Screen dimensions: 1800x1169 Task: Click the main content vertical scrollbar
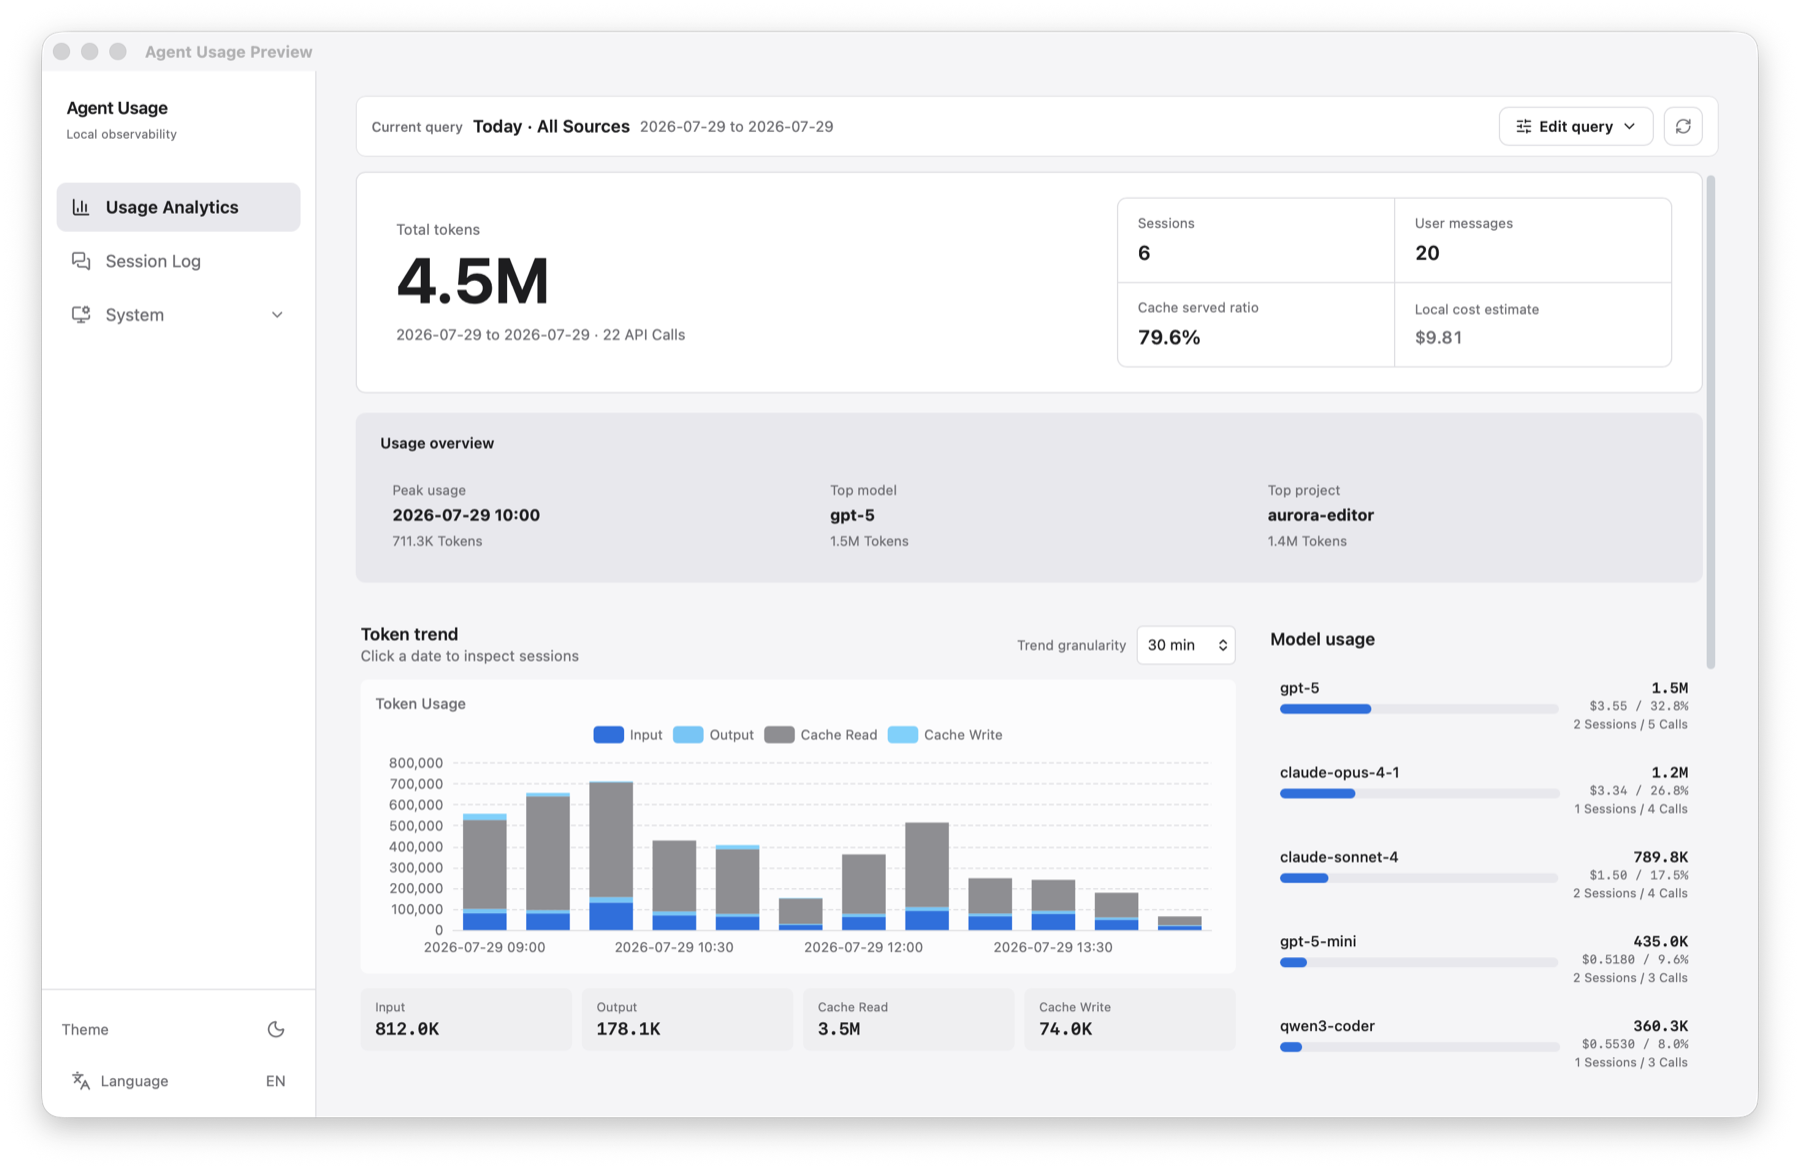[x=1710, y=422]
